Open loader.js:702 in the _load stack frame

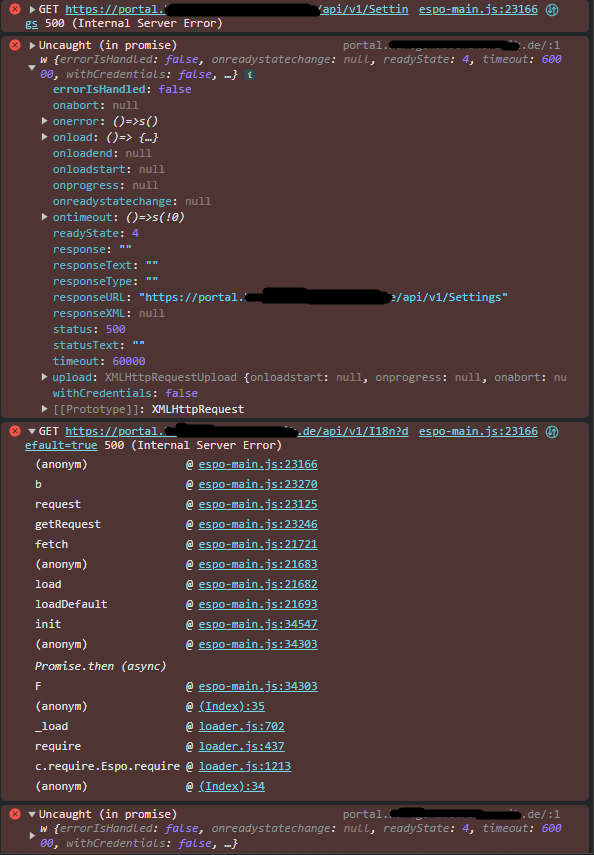tap(242, 726)
